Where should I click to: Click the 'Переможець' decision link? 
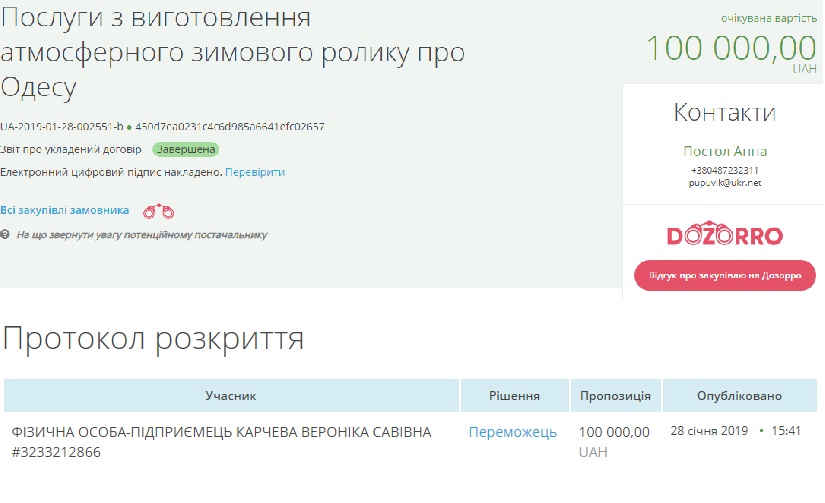tap(513, 432)
